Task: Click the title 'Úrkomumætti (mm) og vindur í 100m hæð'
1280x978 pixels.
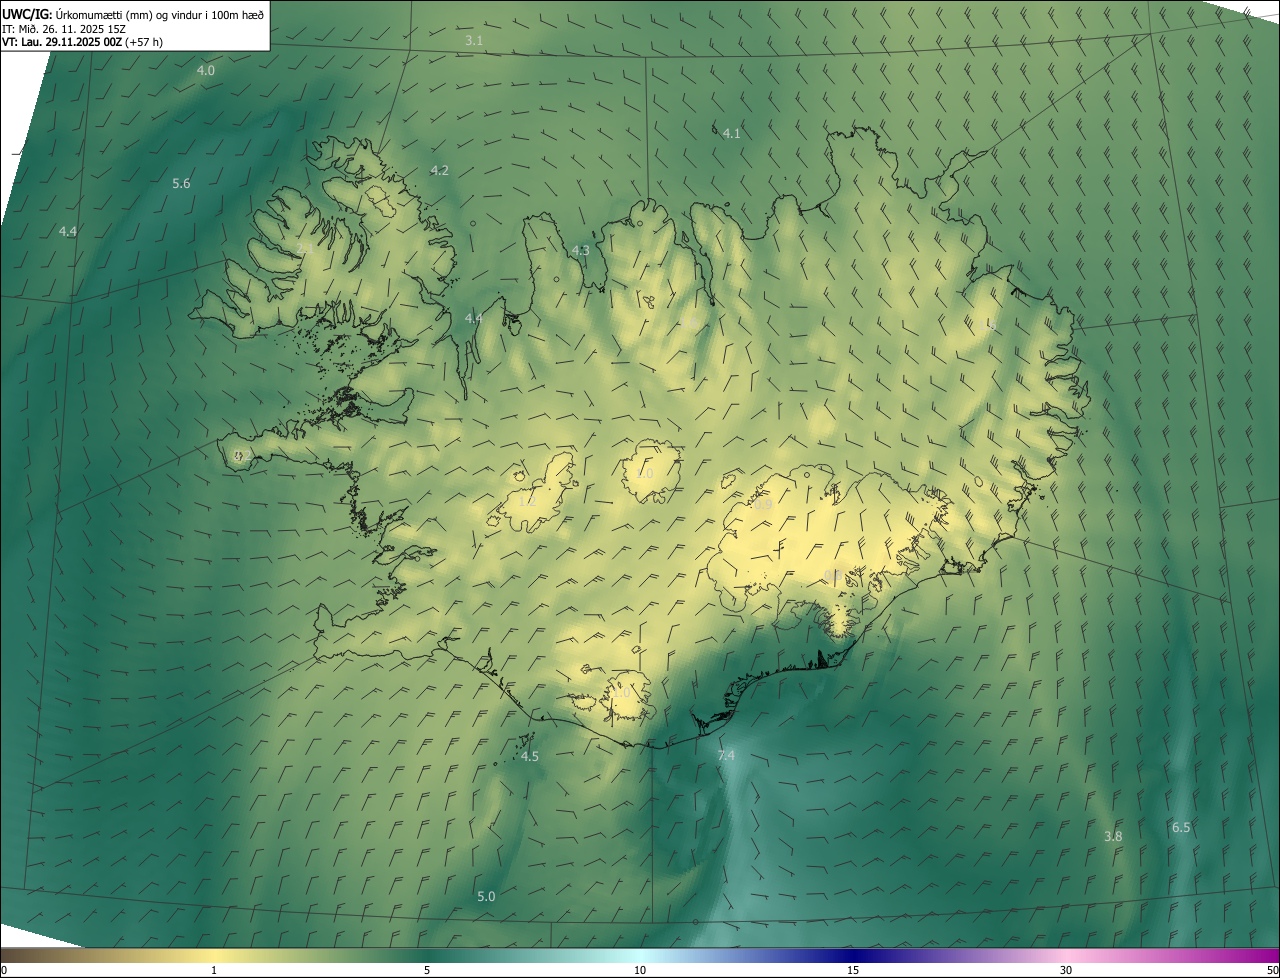Action: pyautogui.click(x=158, y=14)
